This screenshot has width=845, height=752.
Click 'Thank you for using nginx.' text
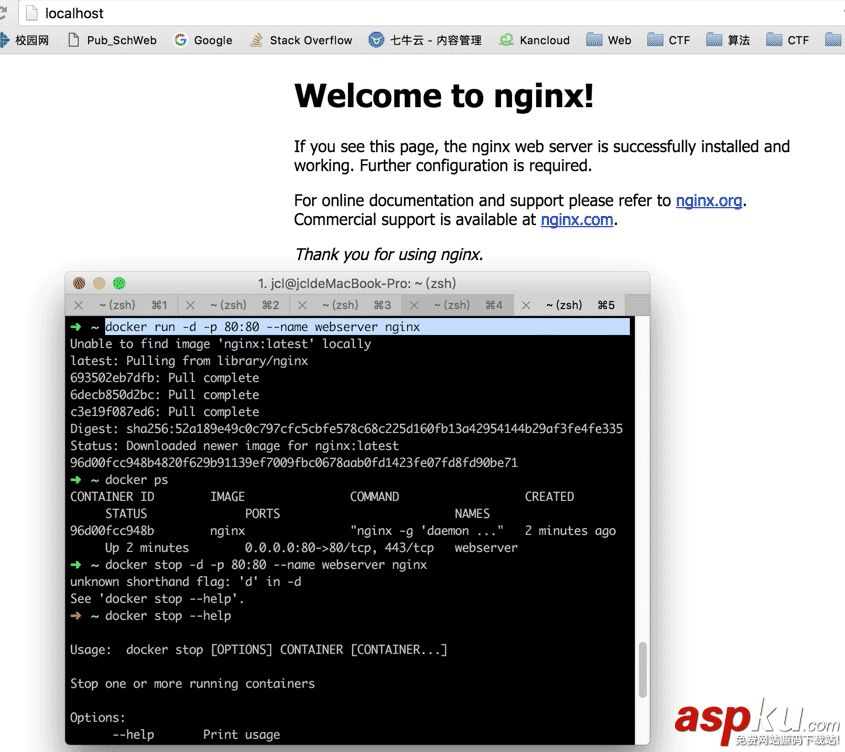pos(389,254)
